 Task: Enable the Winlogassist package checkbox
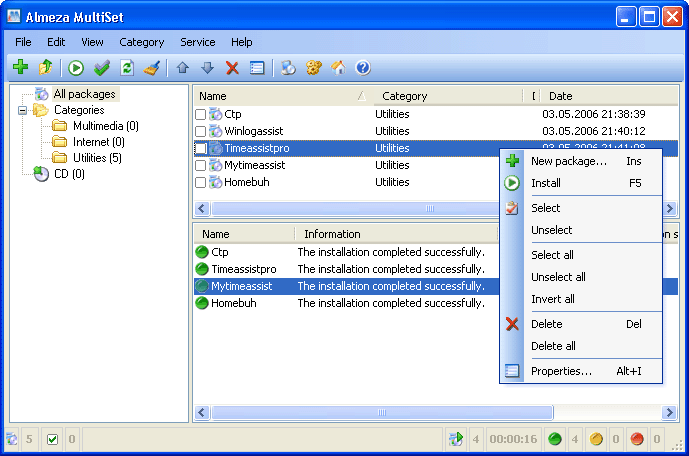point(201,132)
